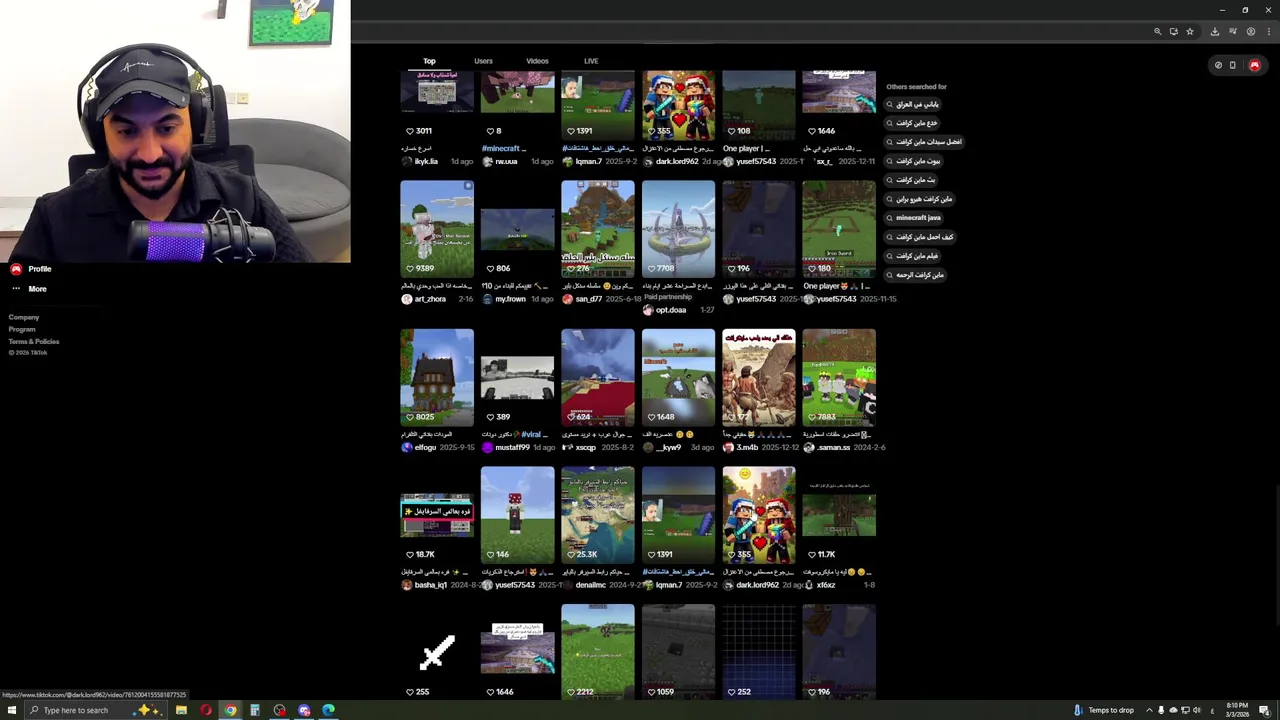Viewport: 1280px width, 720px height.
Task: Open the Chrome zoom-out magnifier icon
Action: tap(1158, 31)
